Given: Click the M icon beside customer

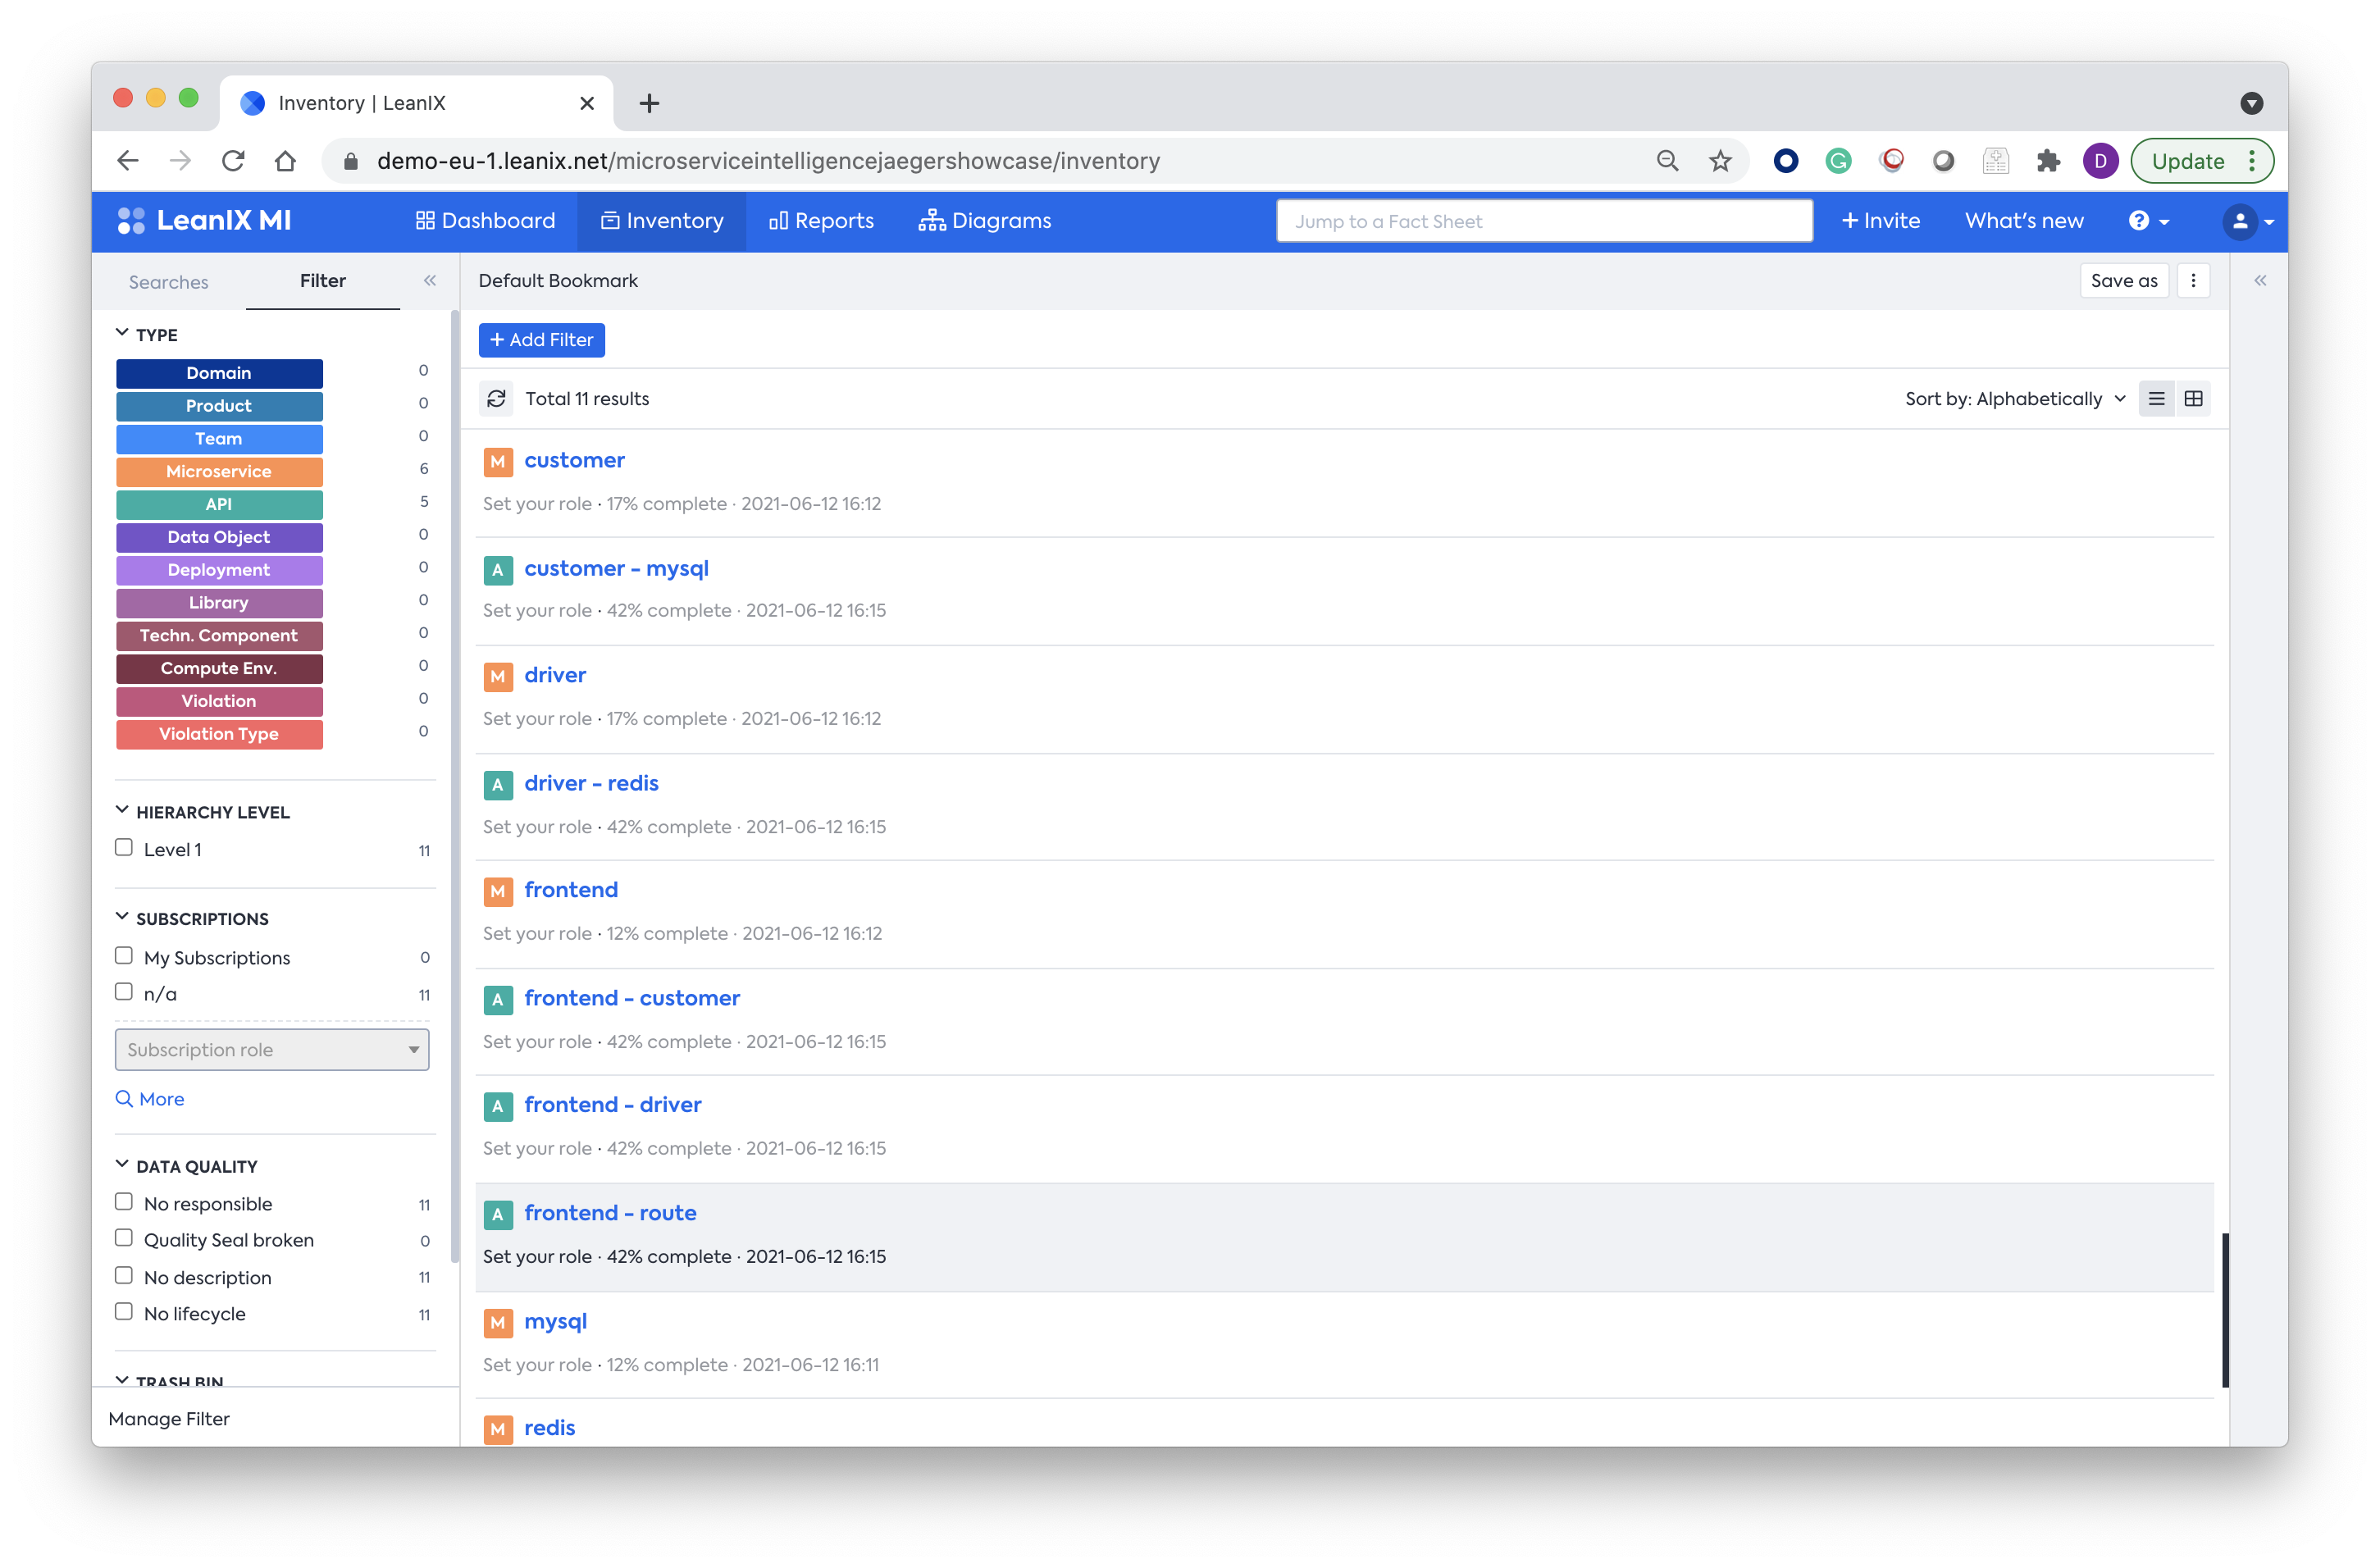Looking at the screenshot, I should click(498, 462).
